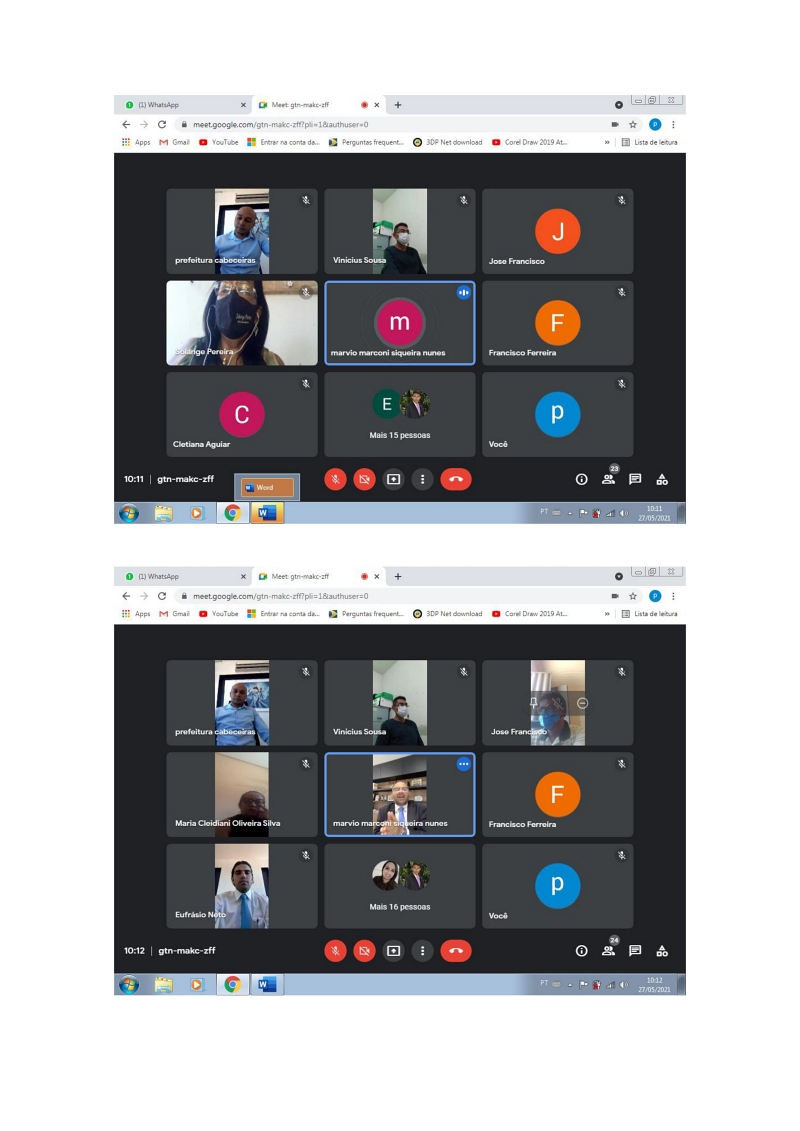Screen dimensions: 800x1131
Task: Click present screen in the lower meeting window
Action: tap(394, 951)
